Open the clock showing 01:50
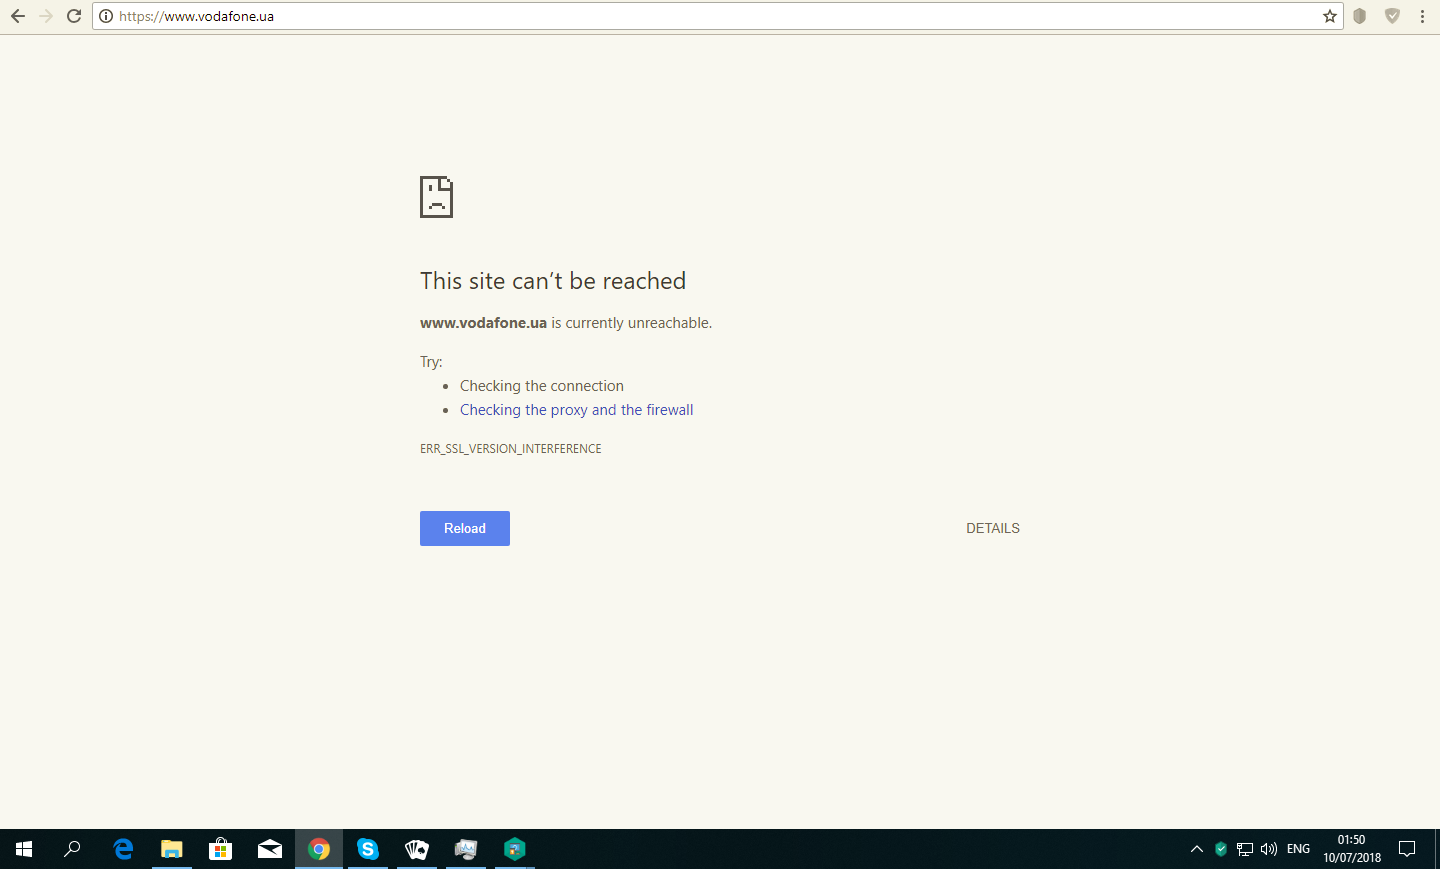 [x=1352, y=849]
